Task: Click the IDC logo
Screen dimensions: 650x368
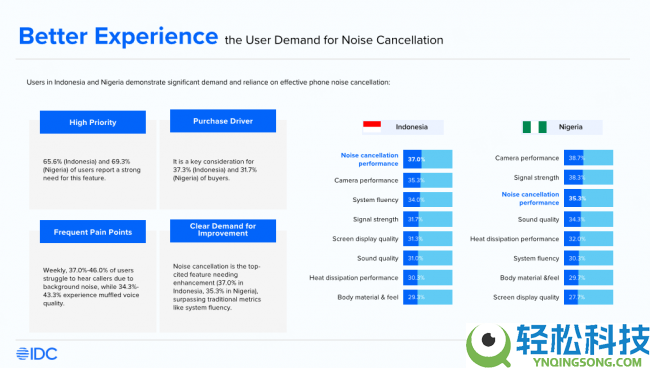Action: (x=37, y=354)
